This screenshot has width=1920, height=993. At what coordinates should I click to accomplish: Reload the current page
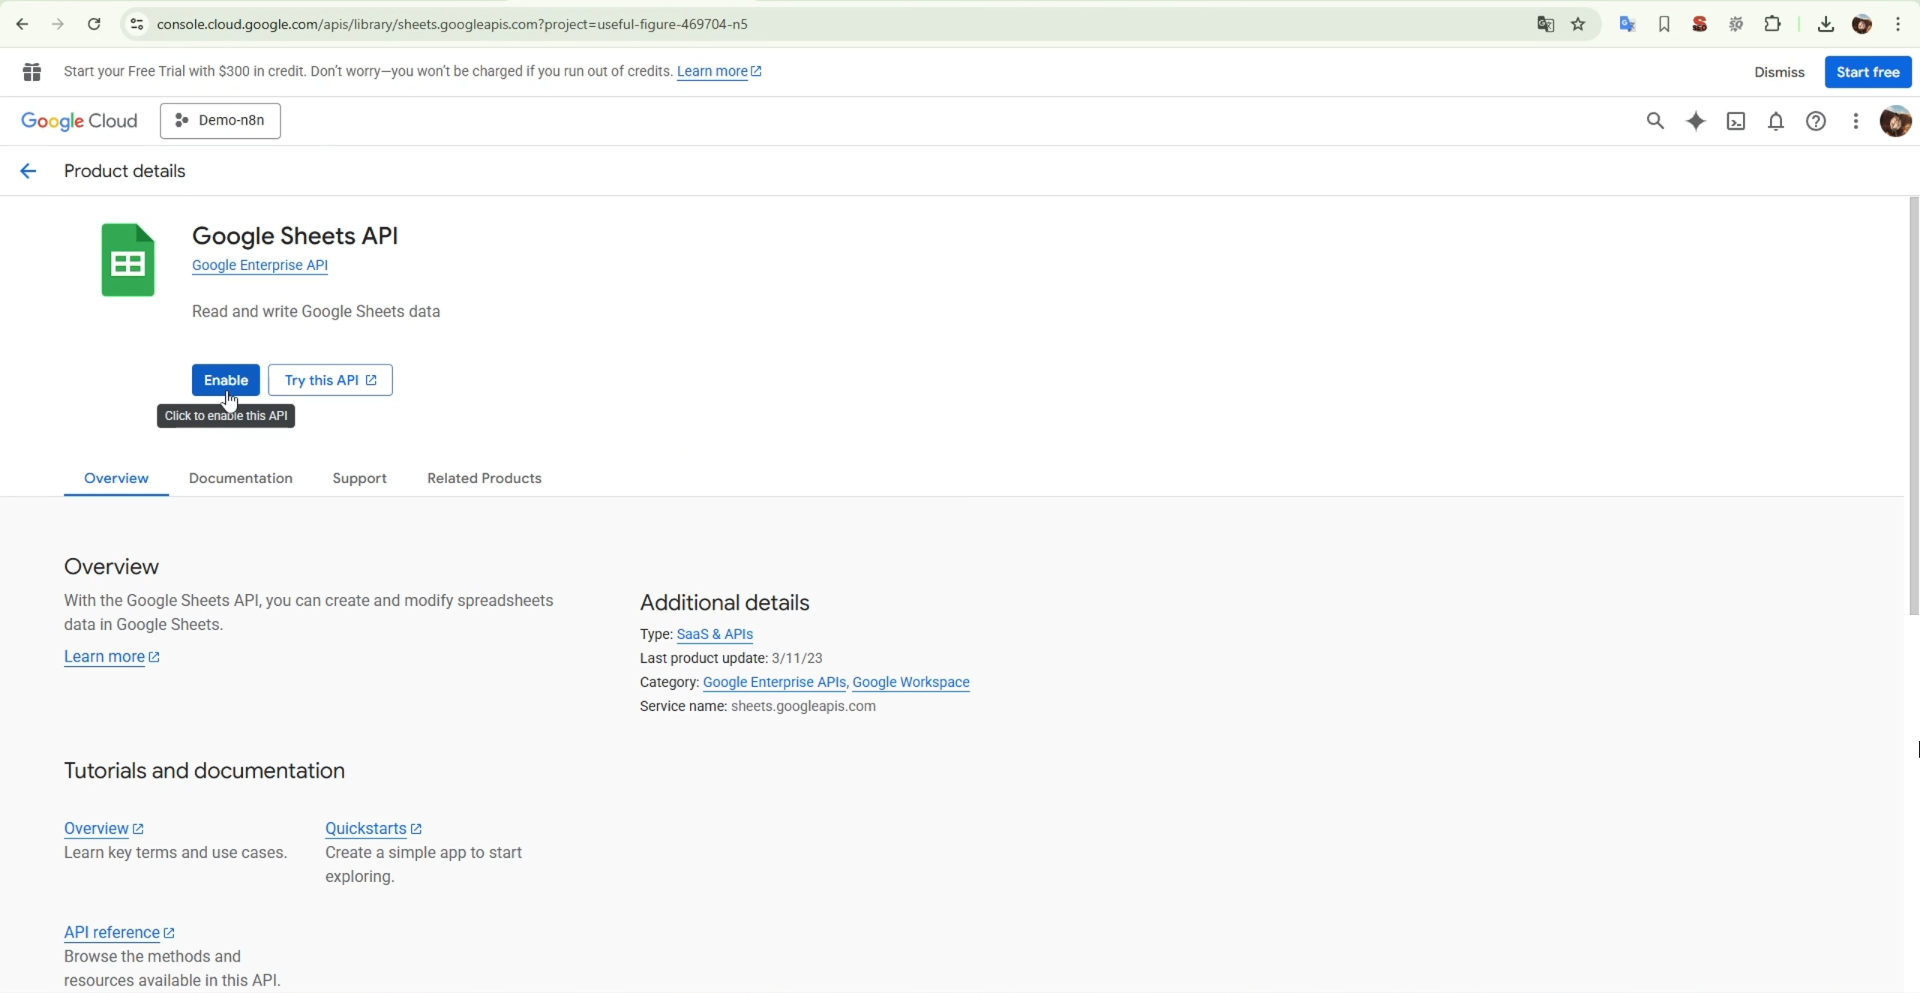coord(94,24)
